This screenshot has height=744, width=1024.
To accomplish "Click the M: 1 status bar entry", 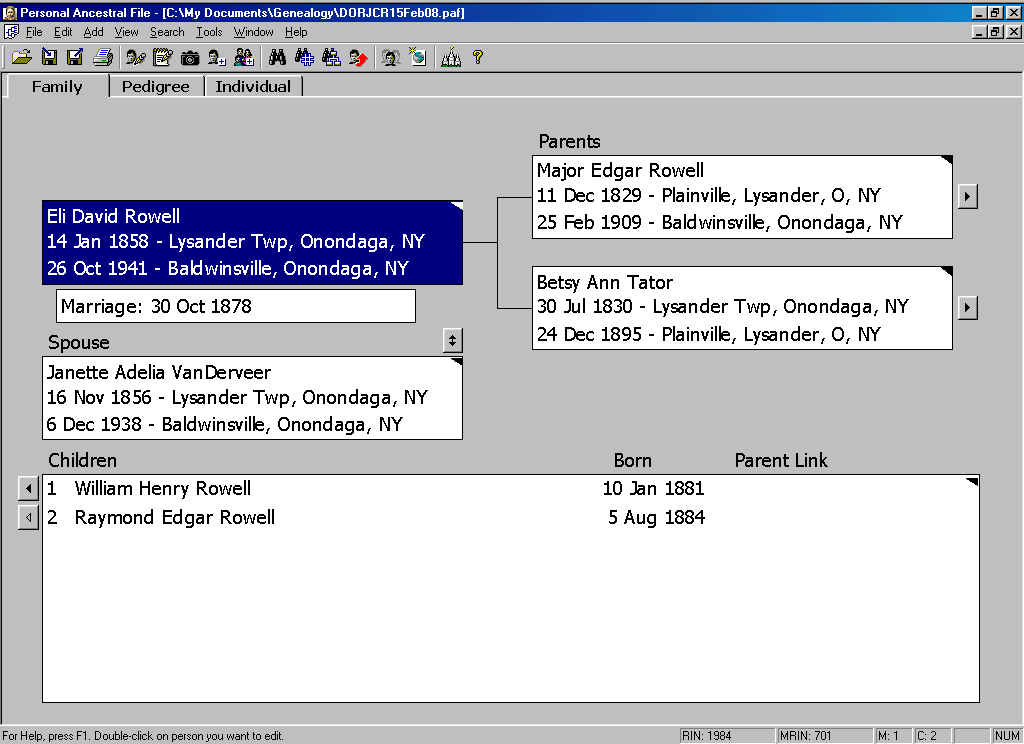I will (x=892, y=736).
